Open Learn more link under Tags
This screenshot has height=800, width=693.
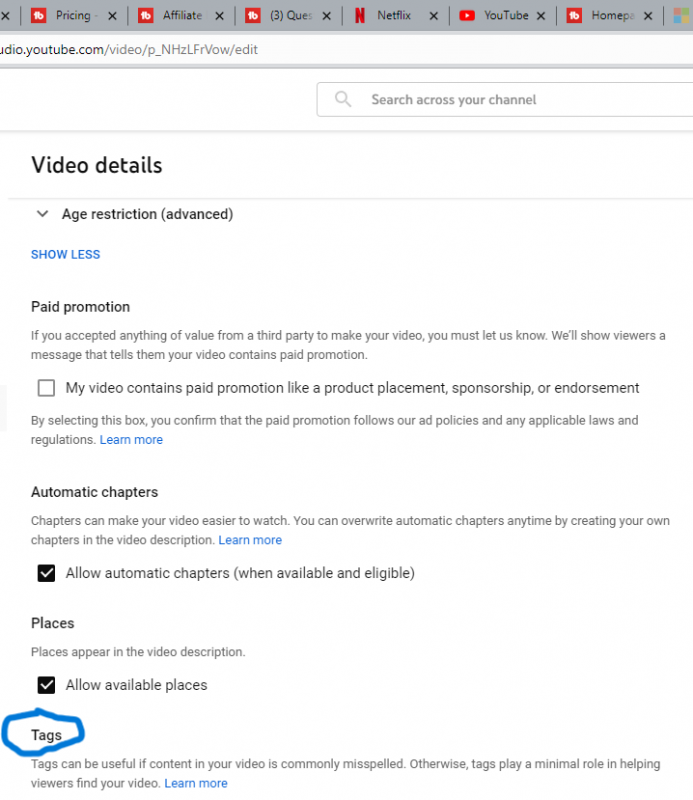point(196,783)
